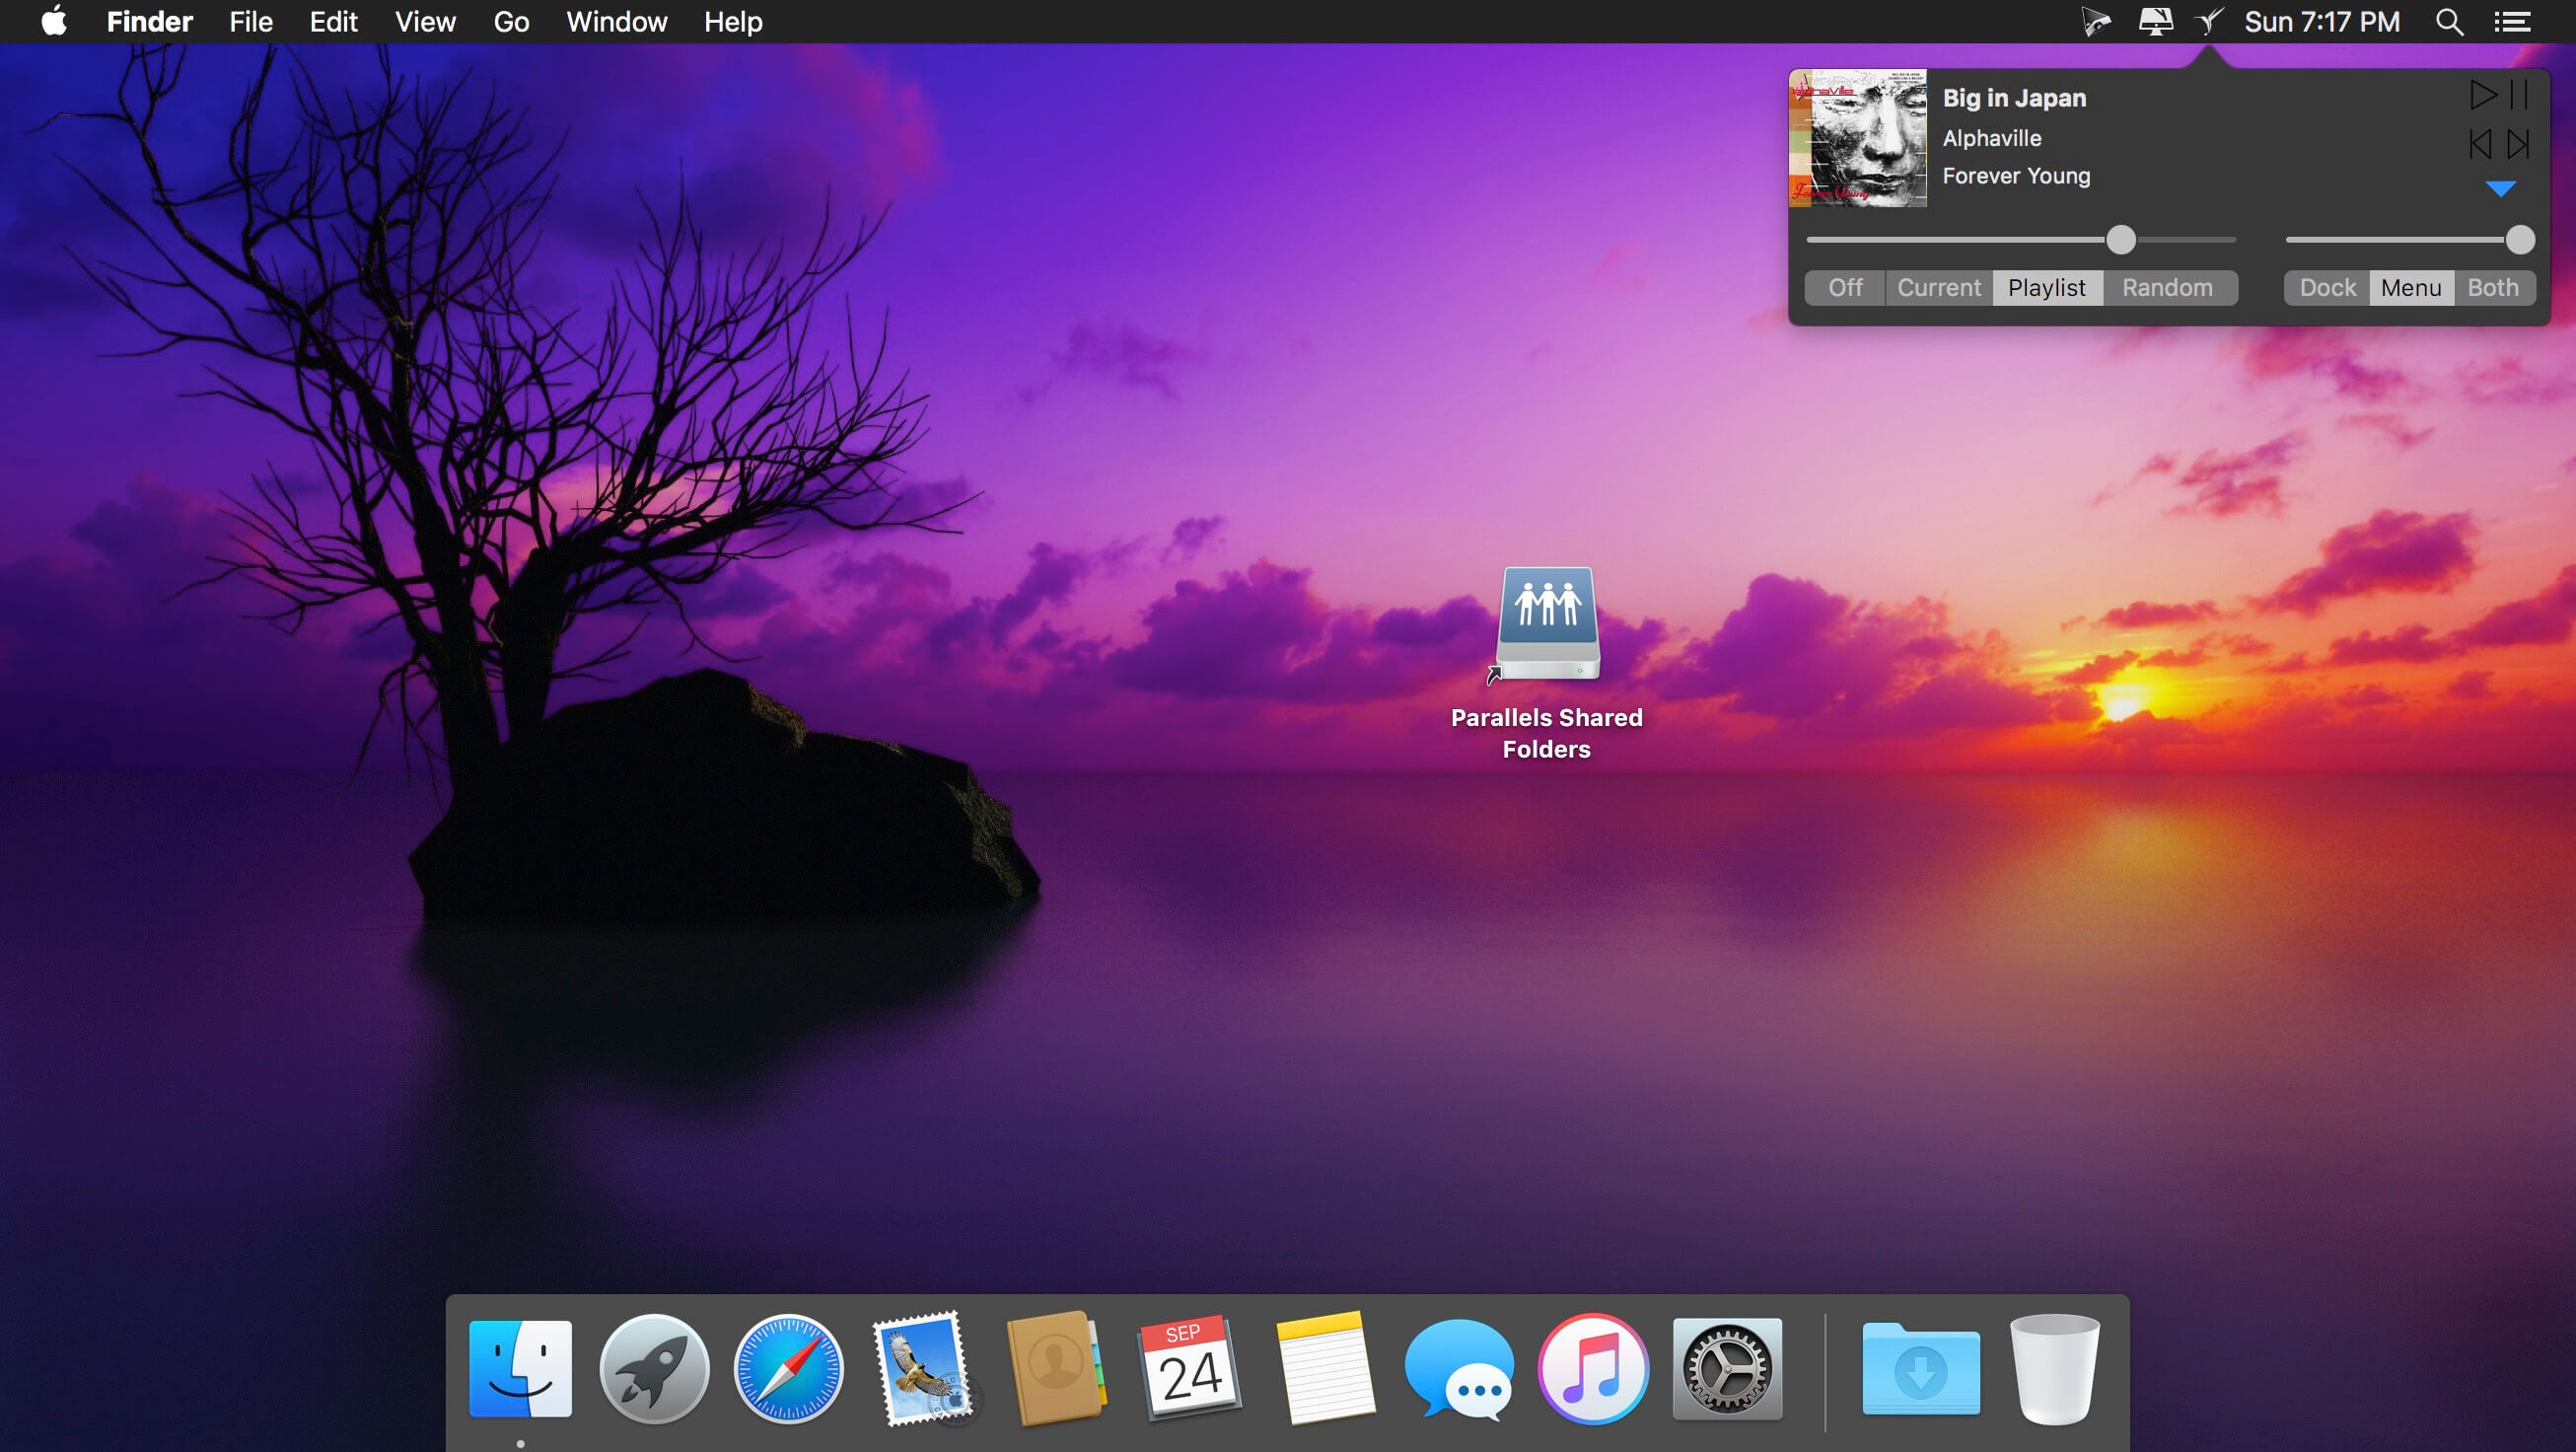Screen dimensions: 2576x1452
Task: Open Notification Center list icon
Action: click(x=2511, y=22)
